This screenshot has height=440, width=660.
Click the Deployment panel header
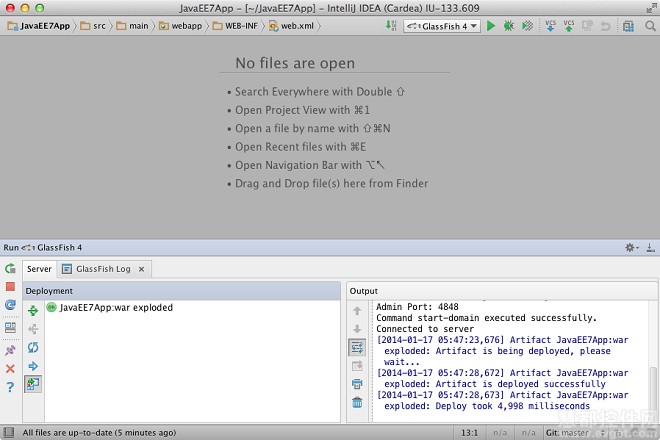[181, 291]
